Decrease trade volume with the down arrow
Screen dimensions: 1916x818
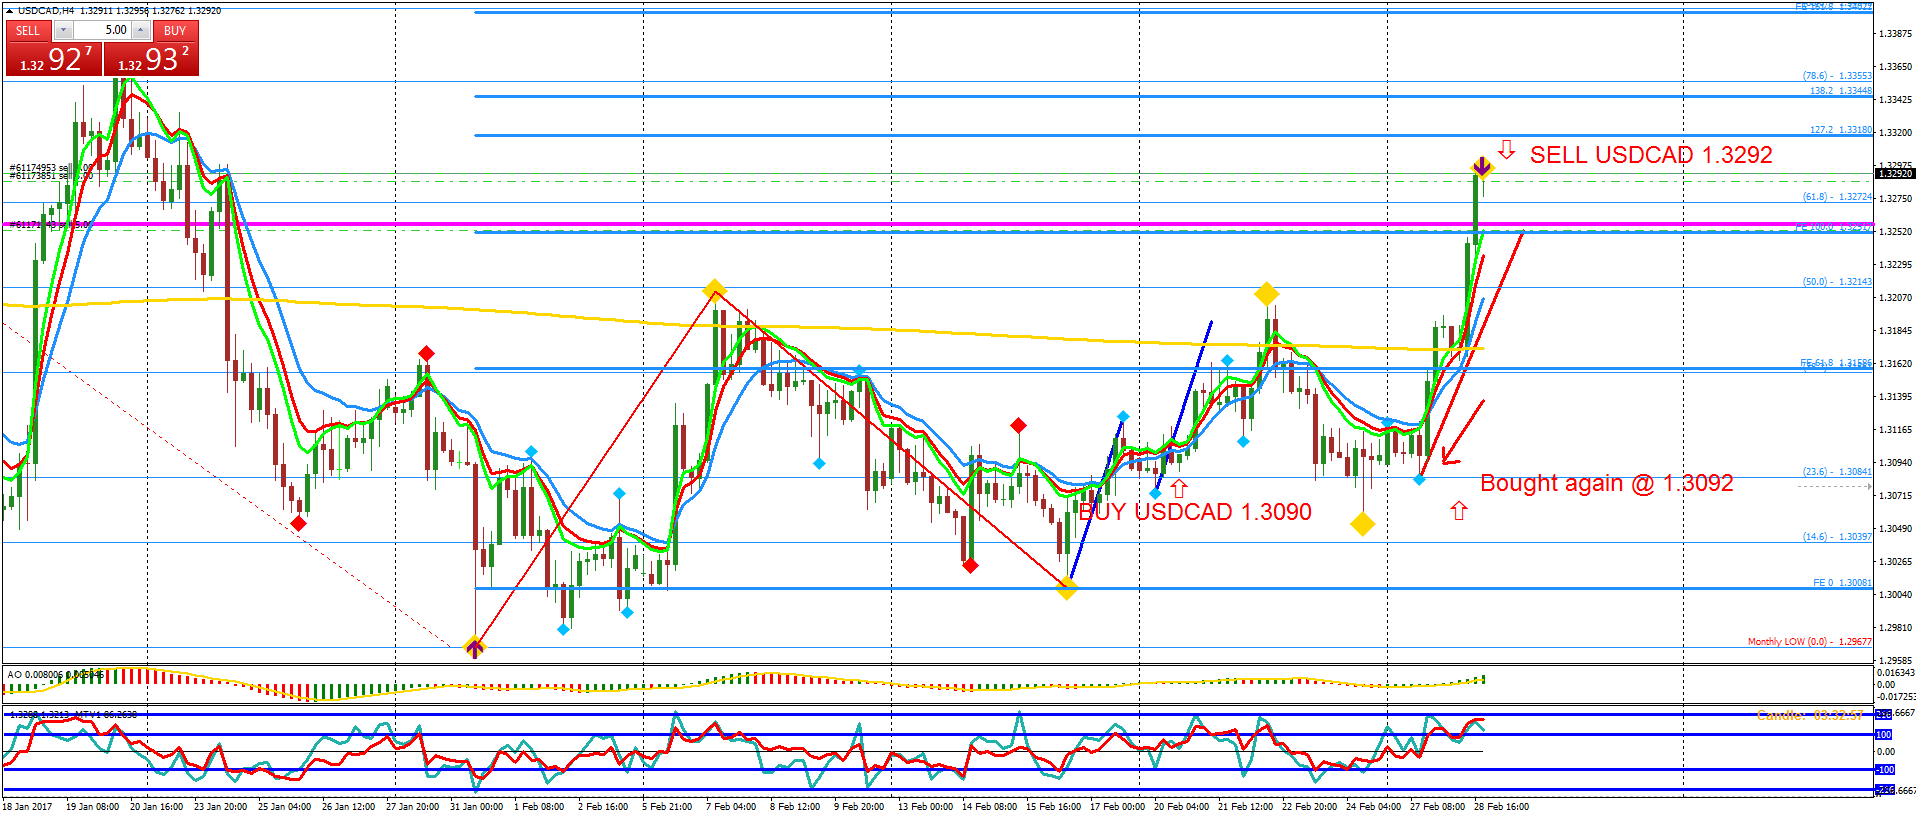(64, 31)
